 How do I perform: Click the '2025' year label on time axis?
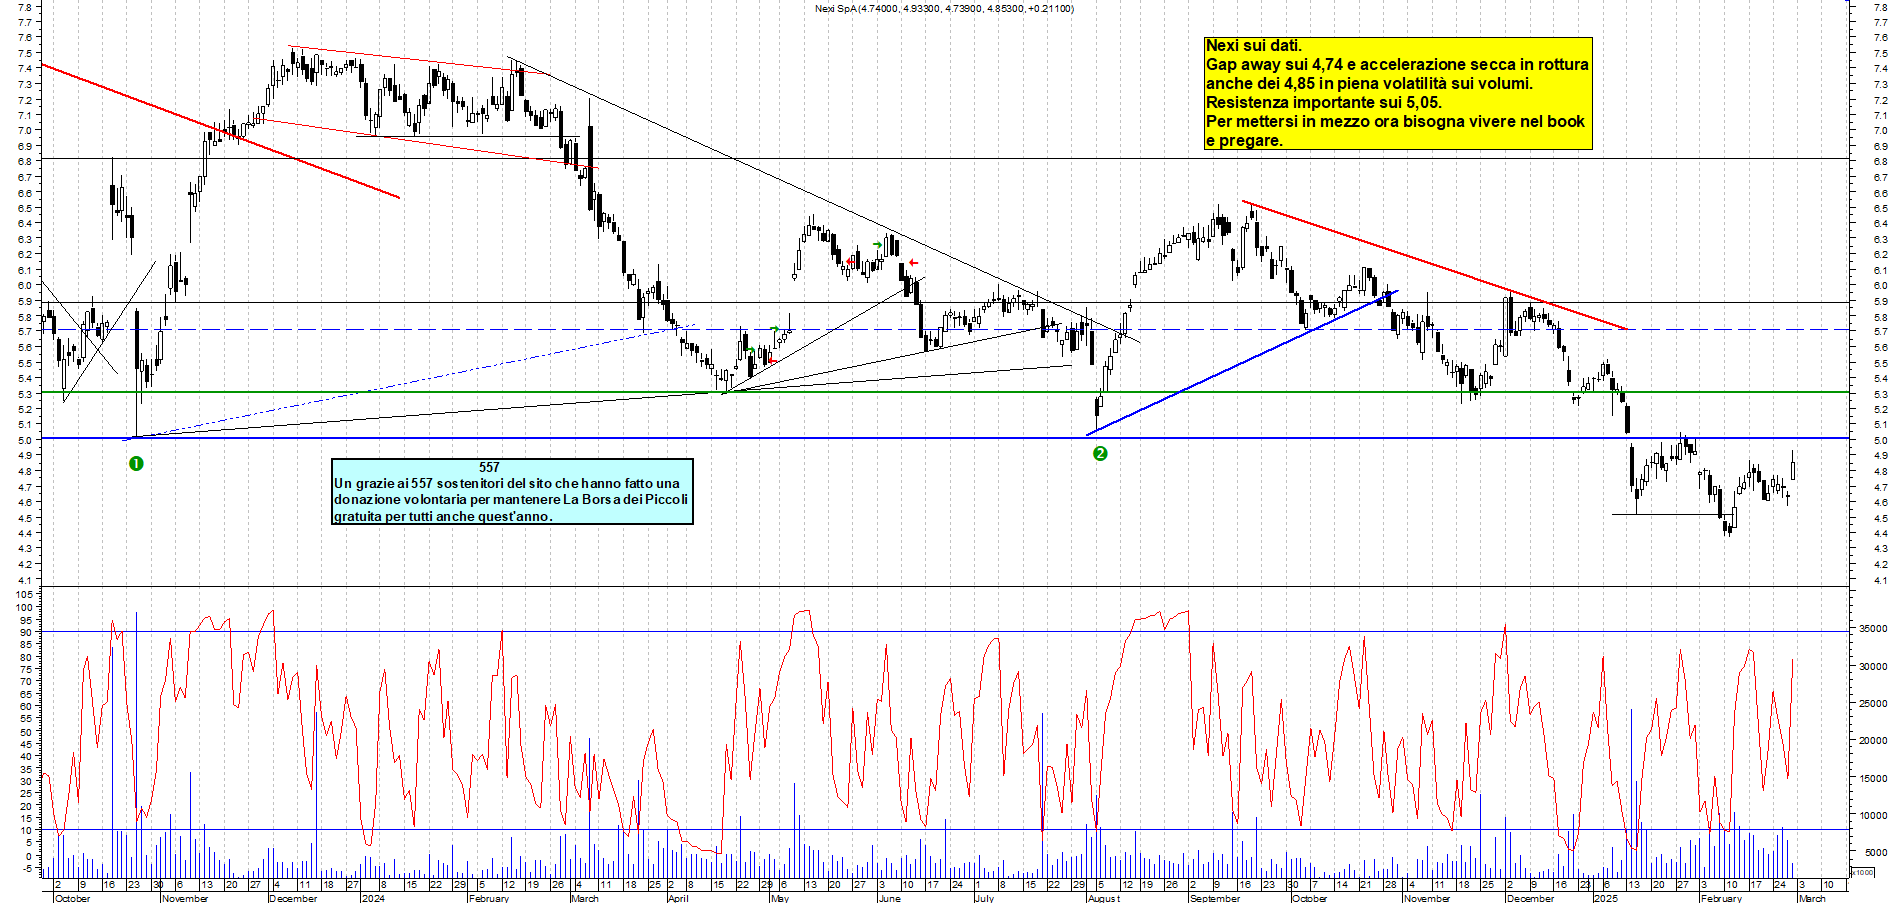[1605, 898]
